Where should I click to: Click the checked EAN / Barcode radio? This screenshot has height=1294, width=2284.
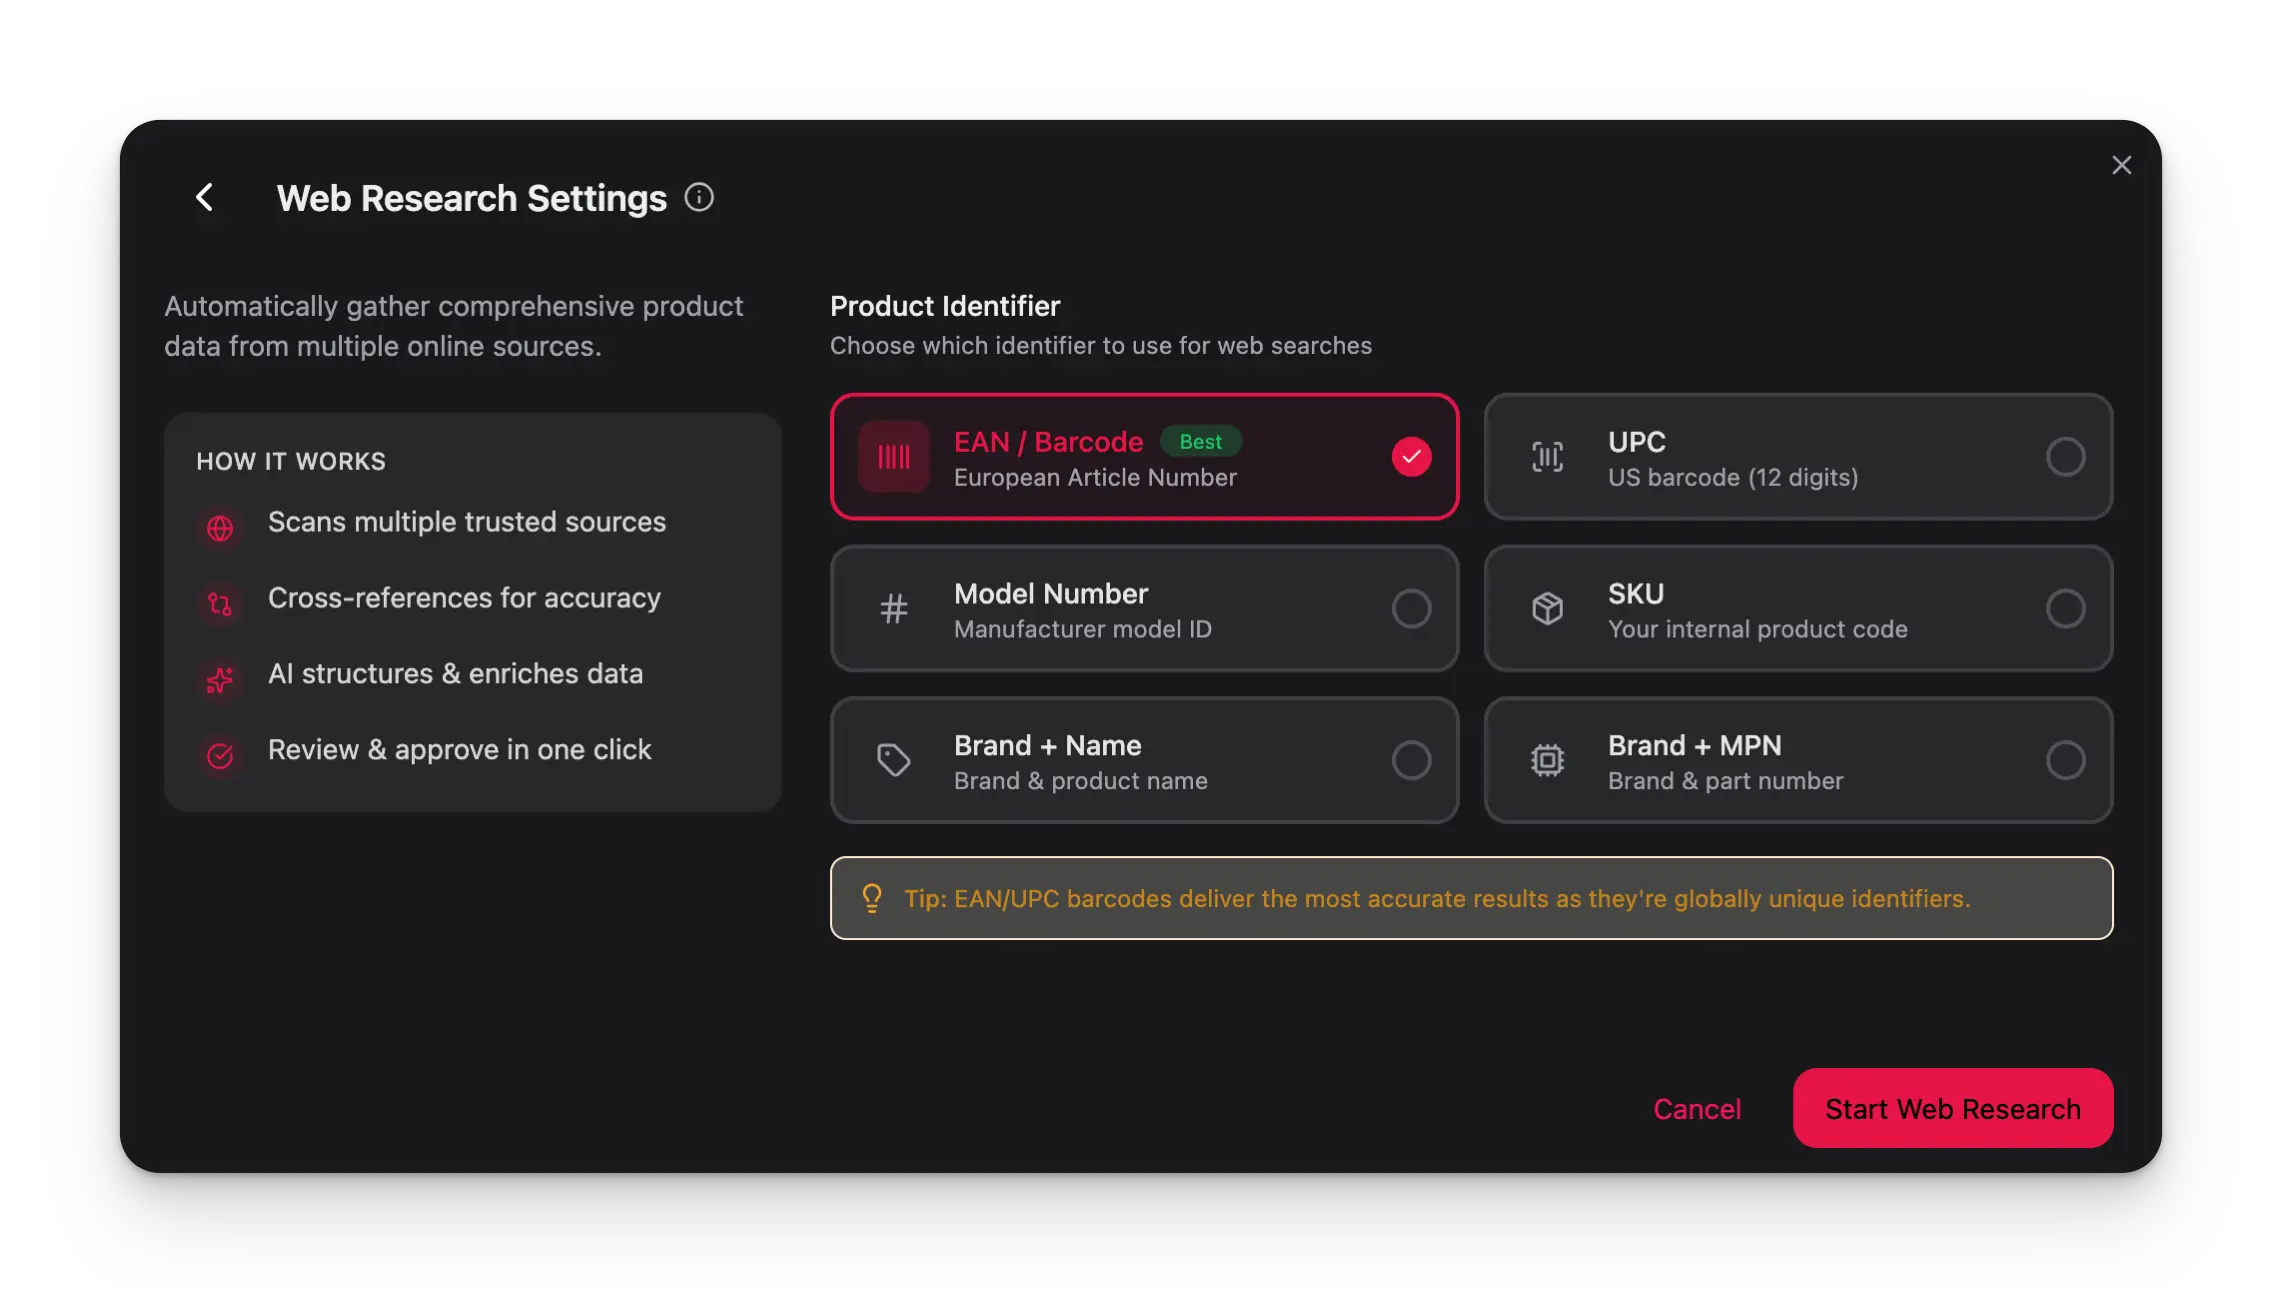point(1411,457)
